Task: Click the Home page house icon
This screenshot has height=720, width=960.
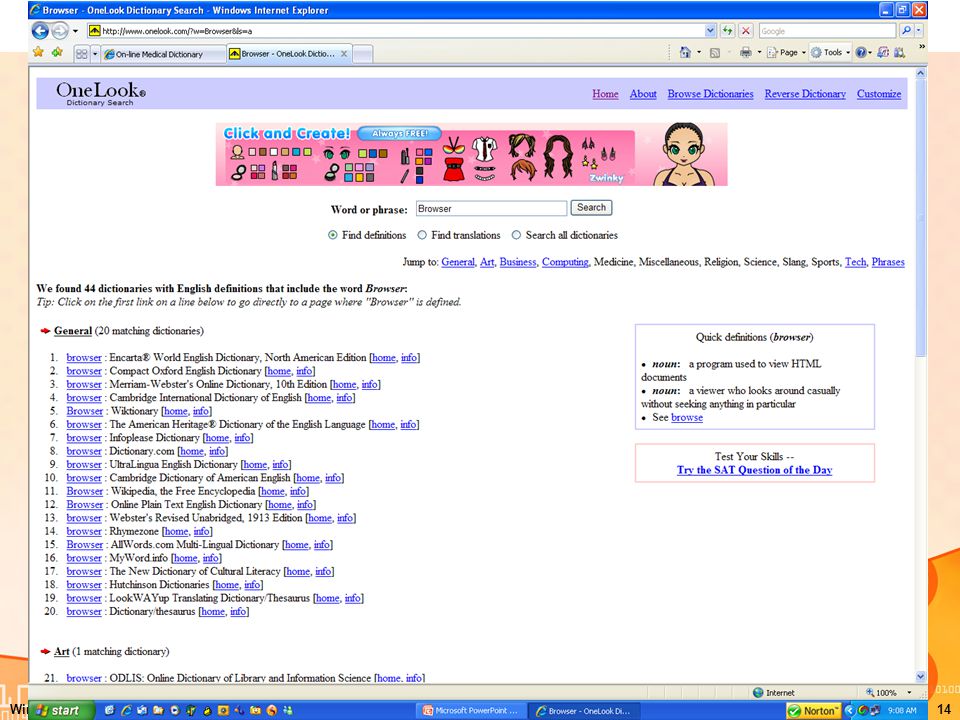Action: pos(685,53)
